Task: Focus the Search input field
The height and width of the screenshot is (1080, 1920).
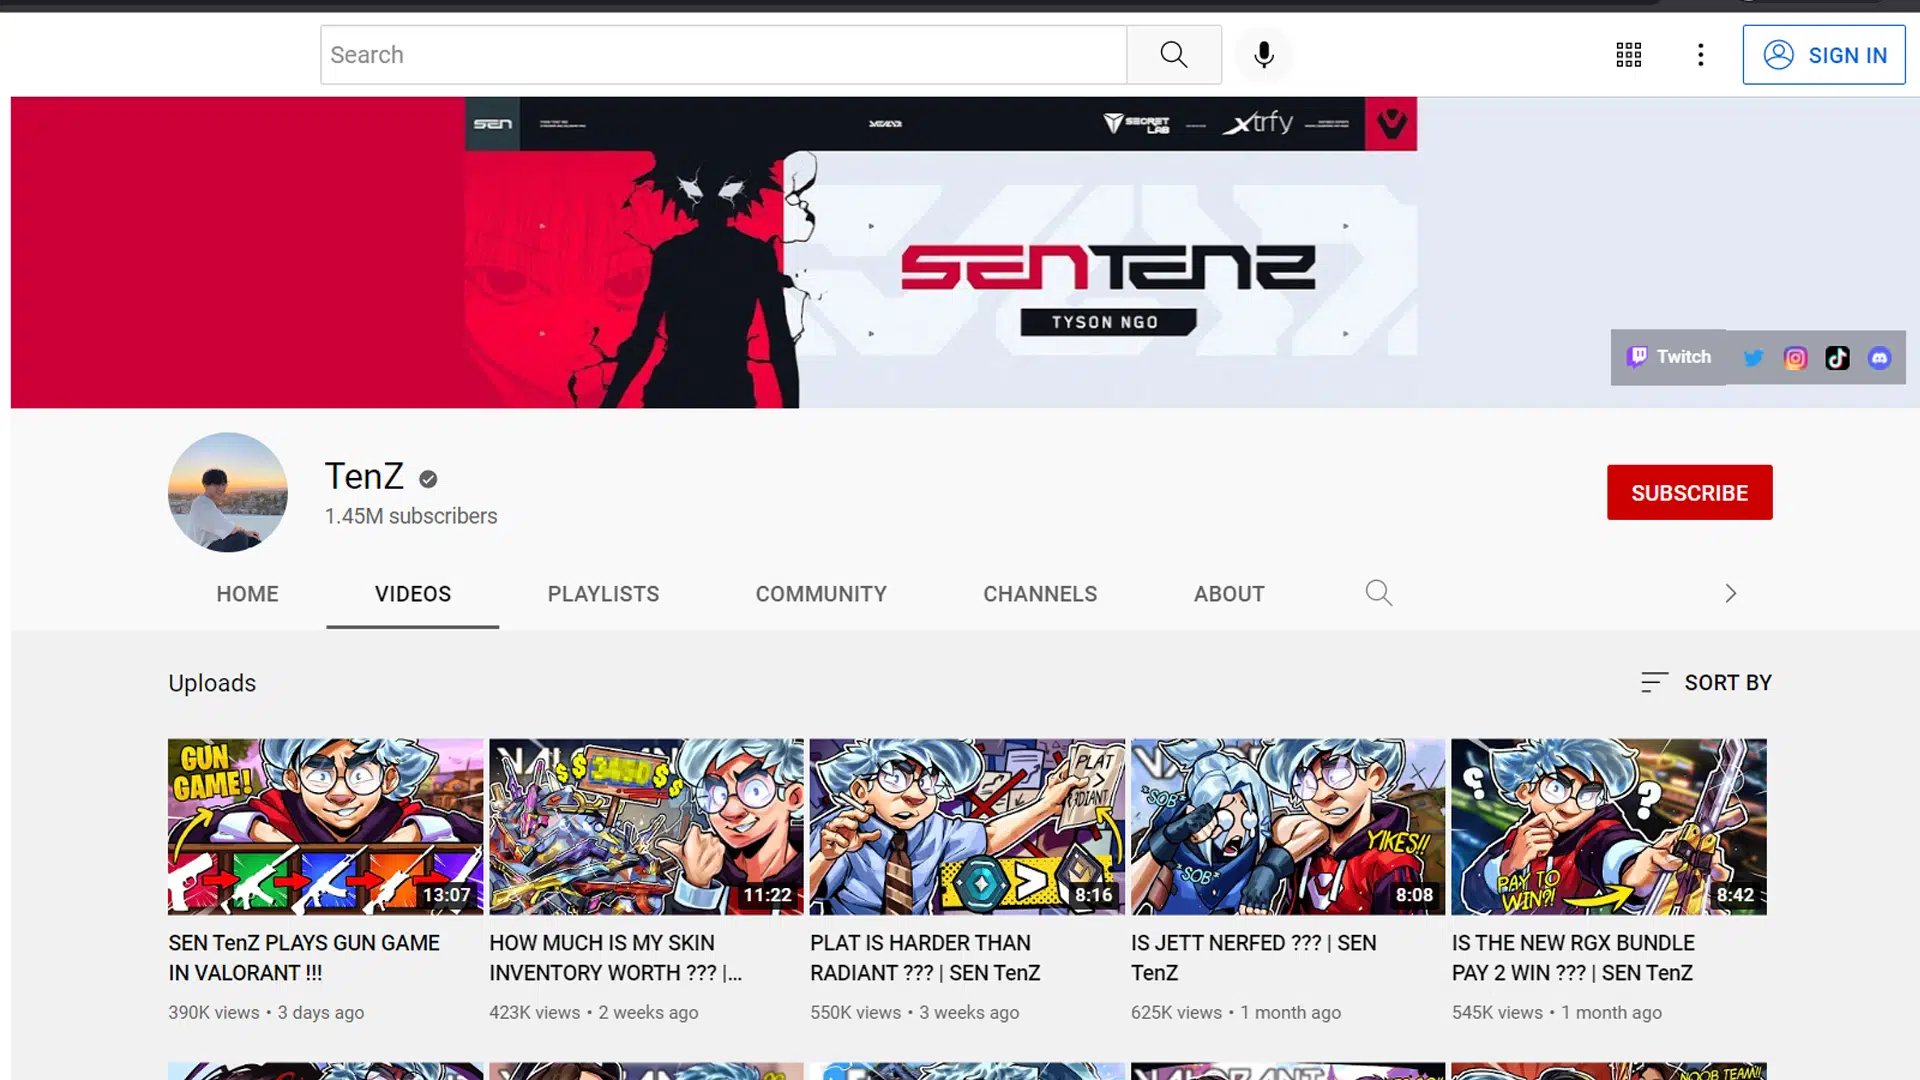Action: (x=724, y=55)
